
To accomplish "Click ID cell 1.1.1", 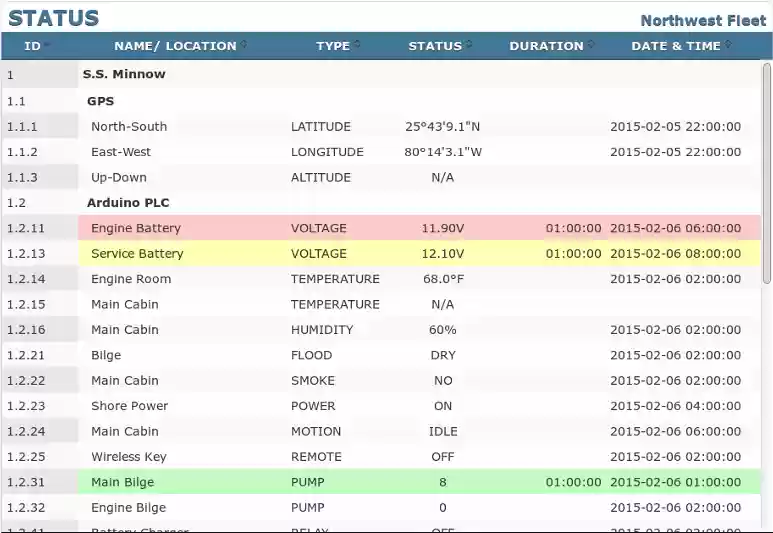I will click(x=22, y=127).
